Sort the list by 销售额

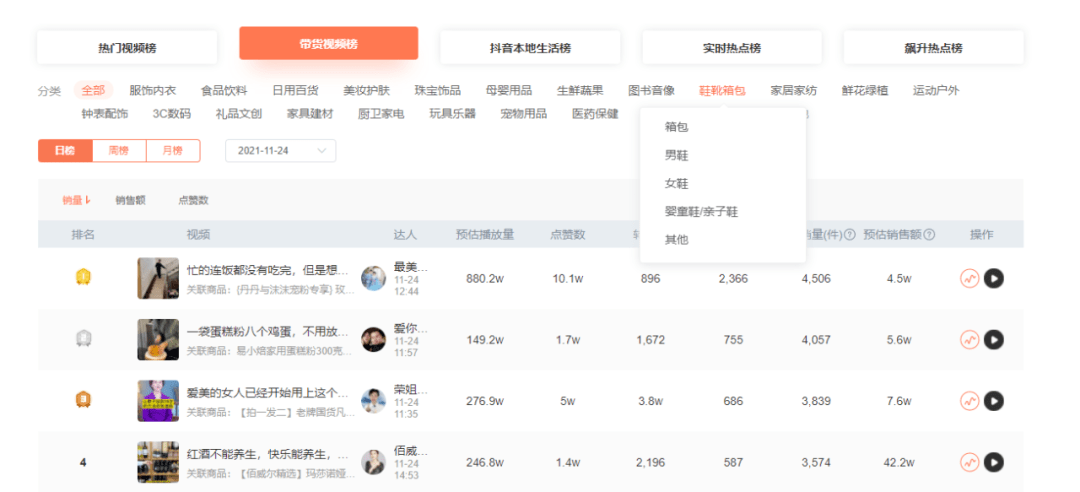(x=130, y=201)
